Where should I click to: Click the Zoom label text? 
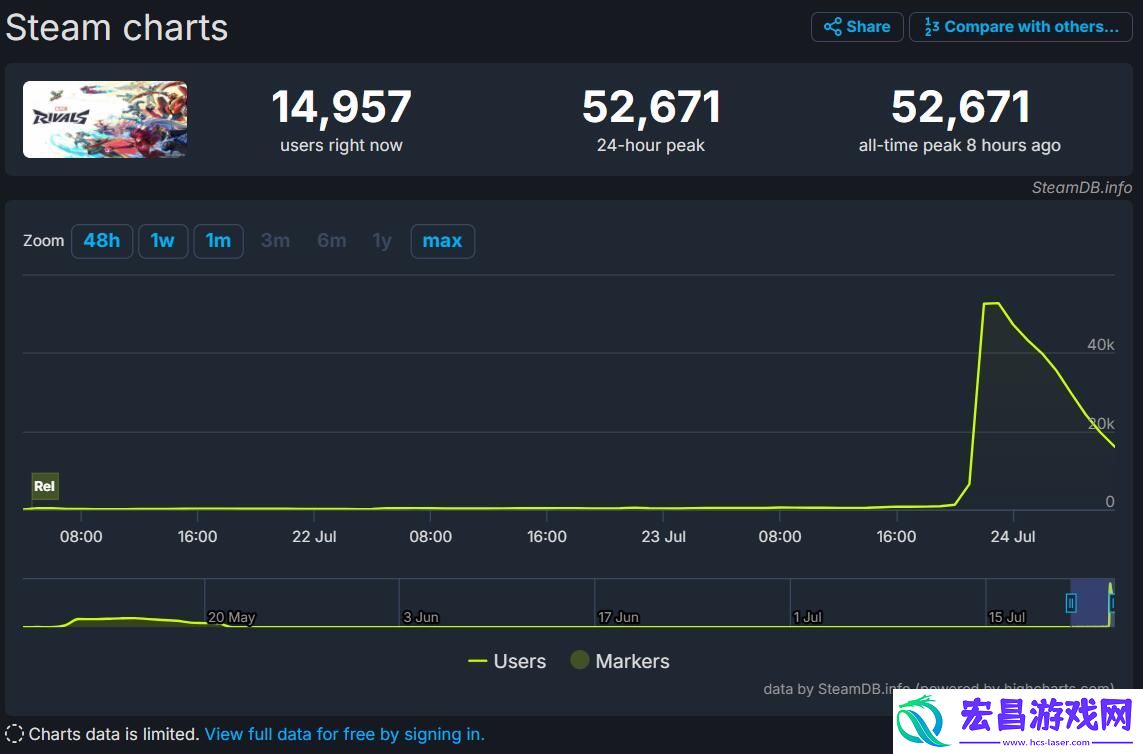coord(44,241)
